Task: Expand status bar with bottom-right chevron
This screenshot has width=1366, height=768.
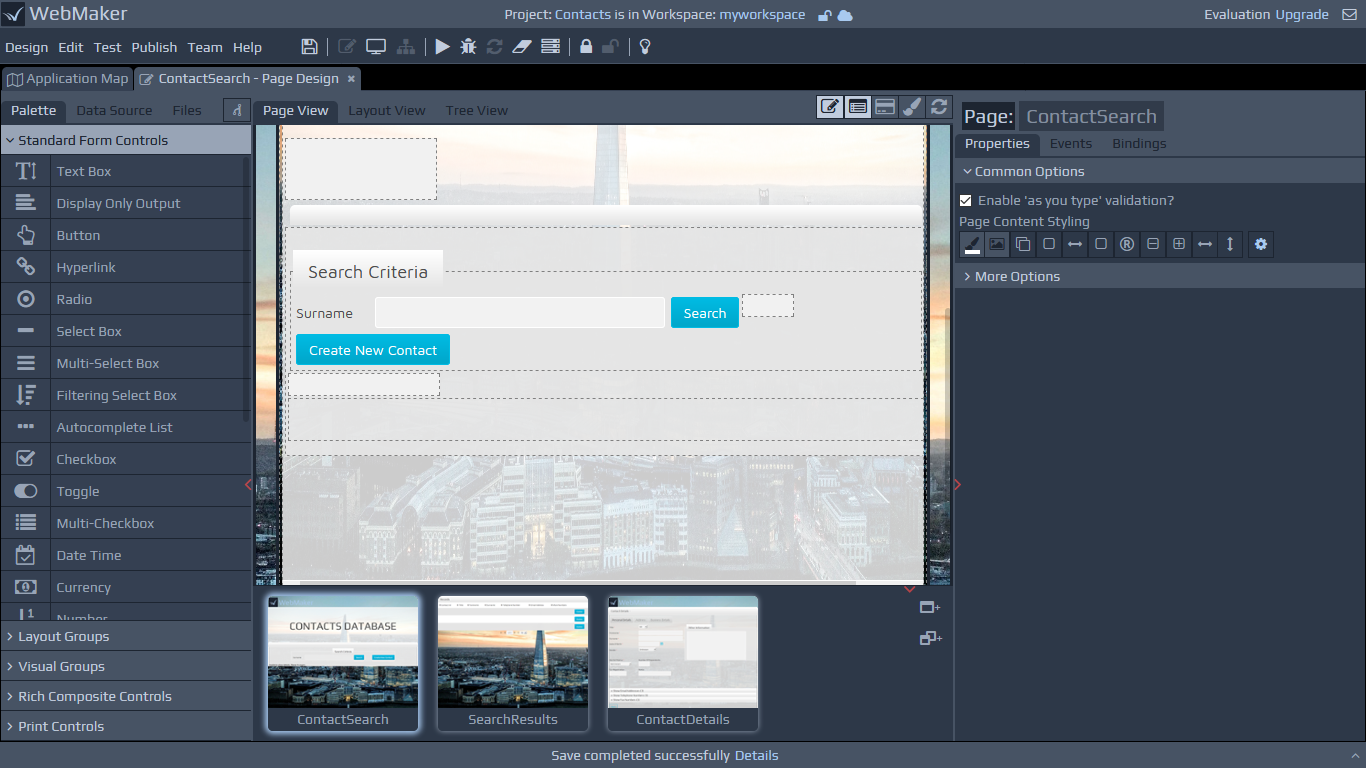Action: 1355,755
